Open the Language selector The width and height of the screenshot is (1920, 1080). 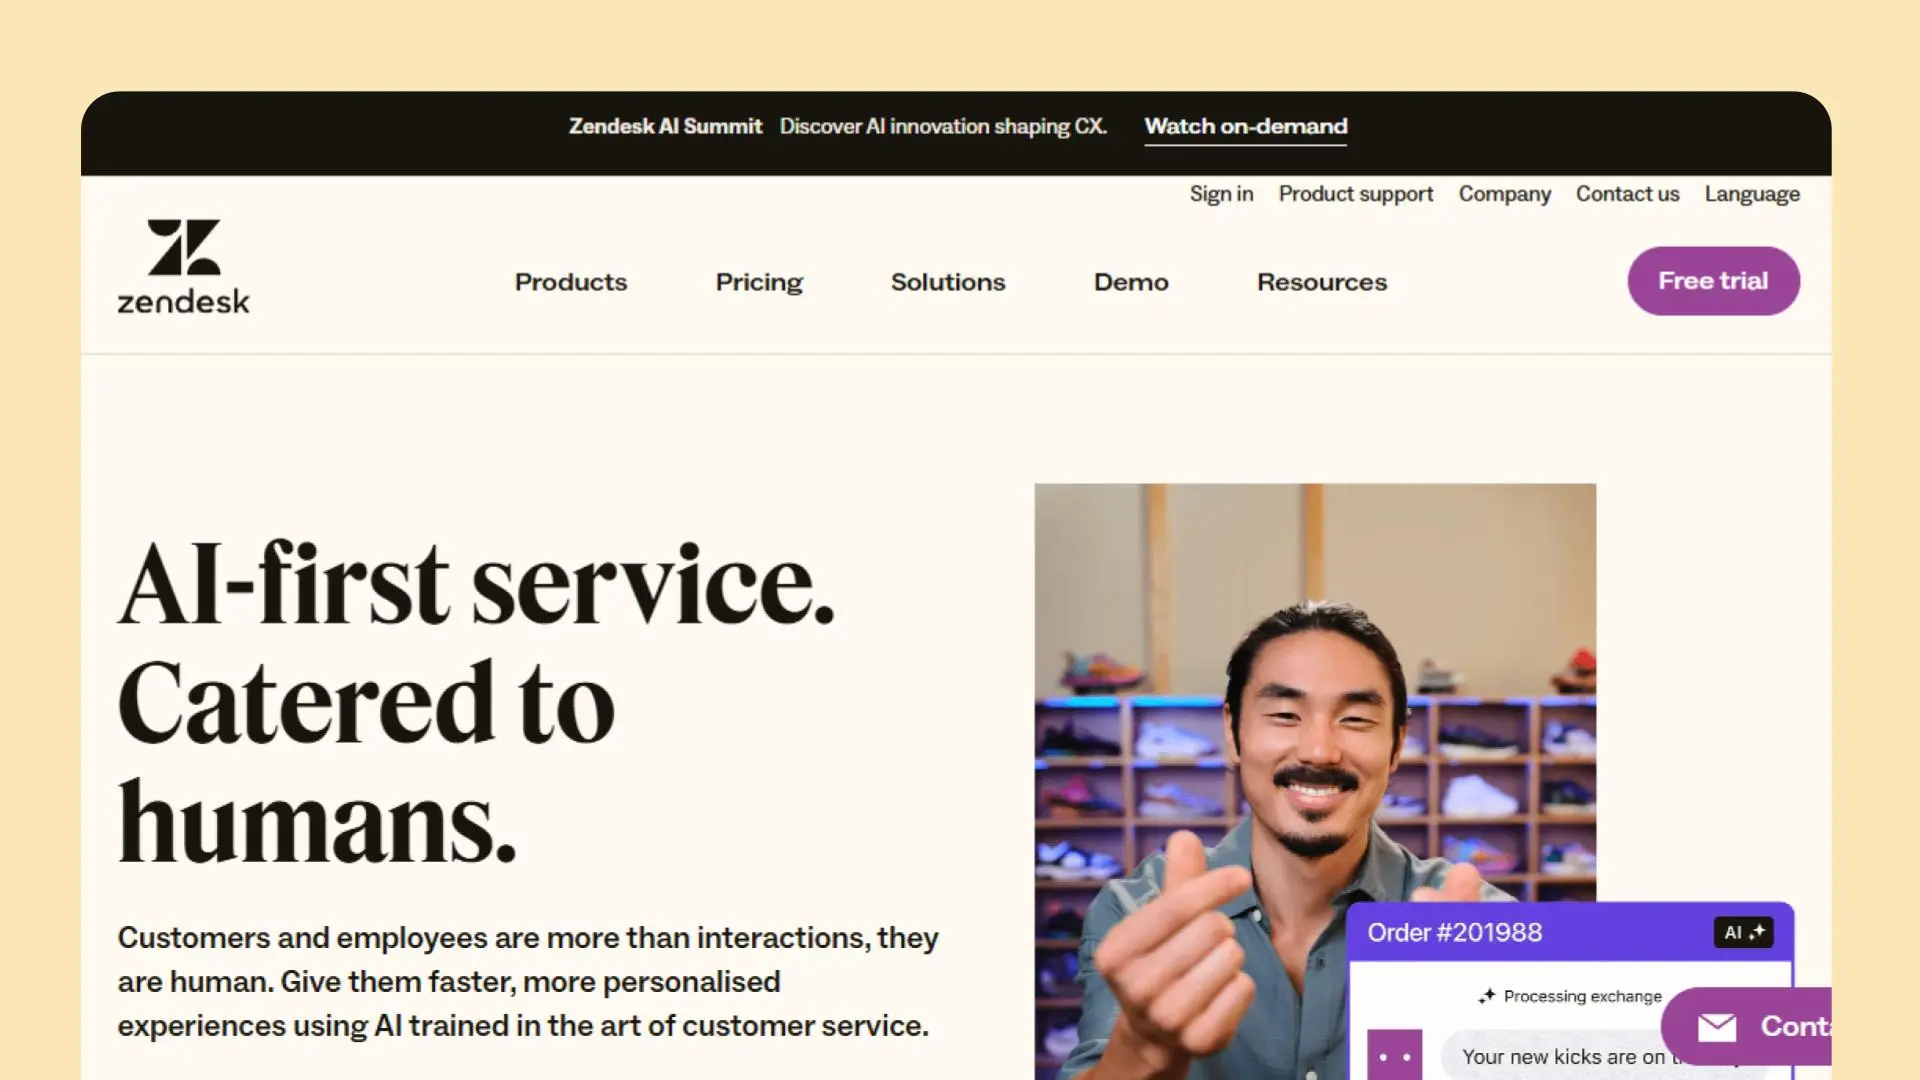[x=1752, y=194]
